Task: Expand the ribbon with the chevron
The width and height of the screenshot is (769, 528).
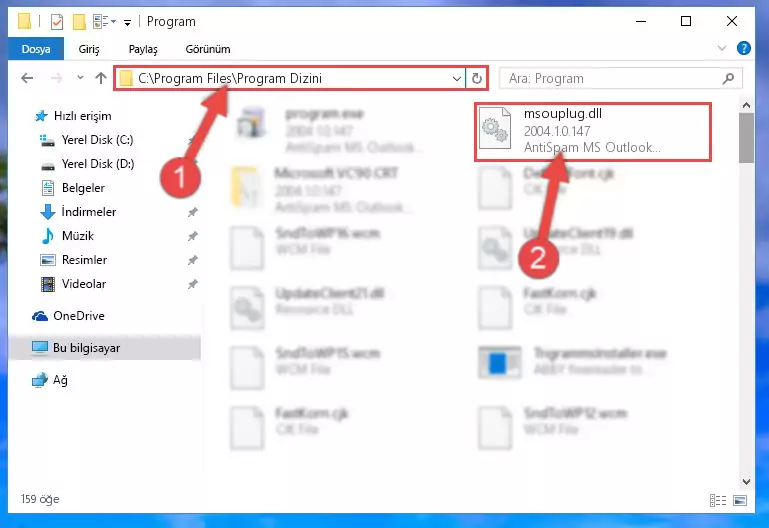Action: coord(721,48)
